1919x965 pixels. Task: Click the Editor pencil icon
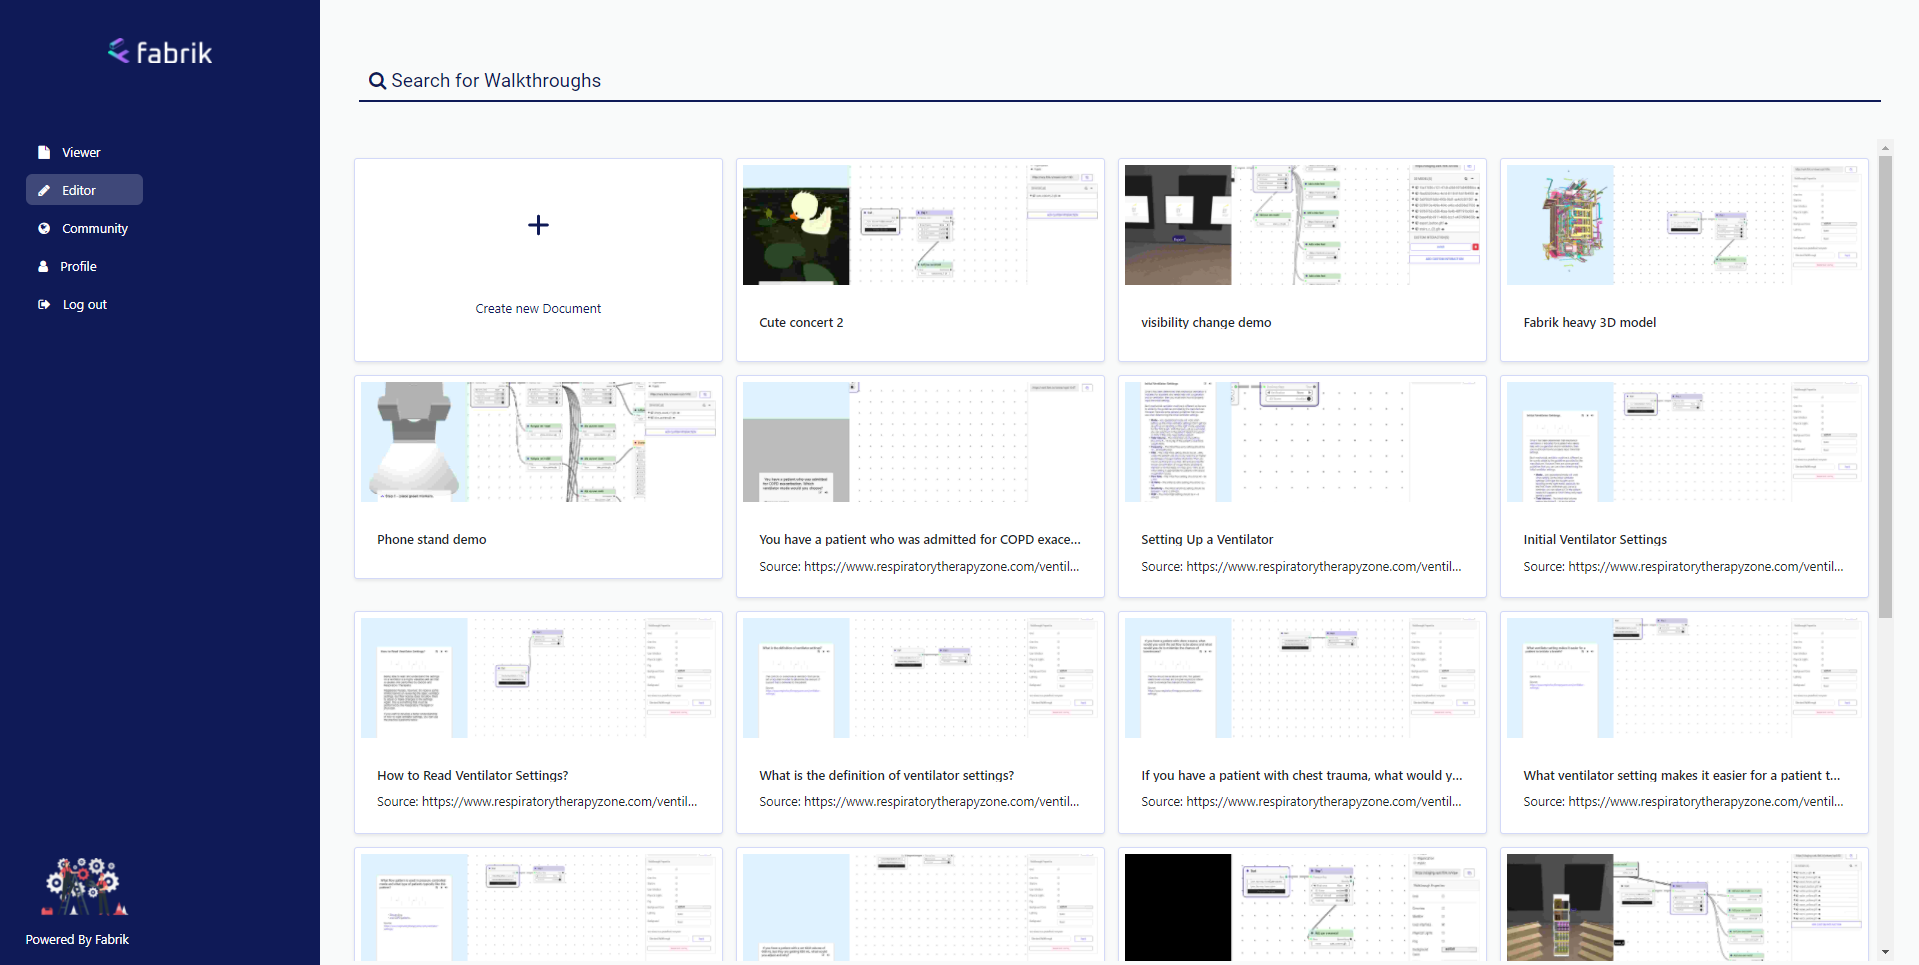pos(44,191)
